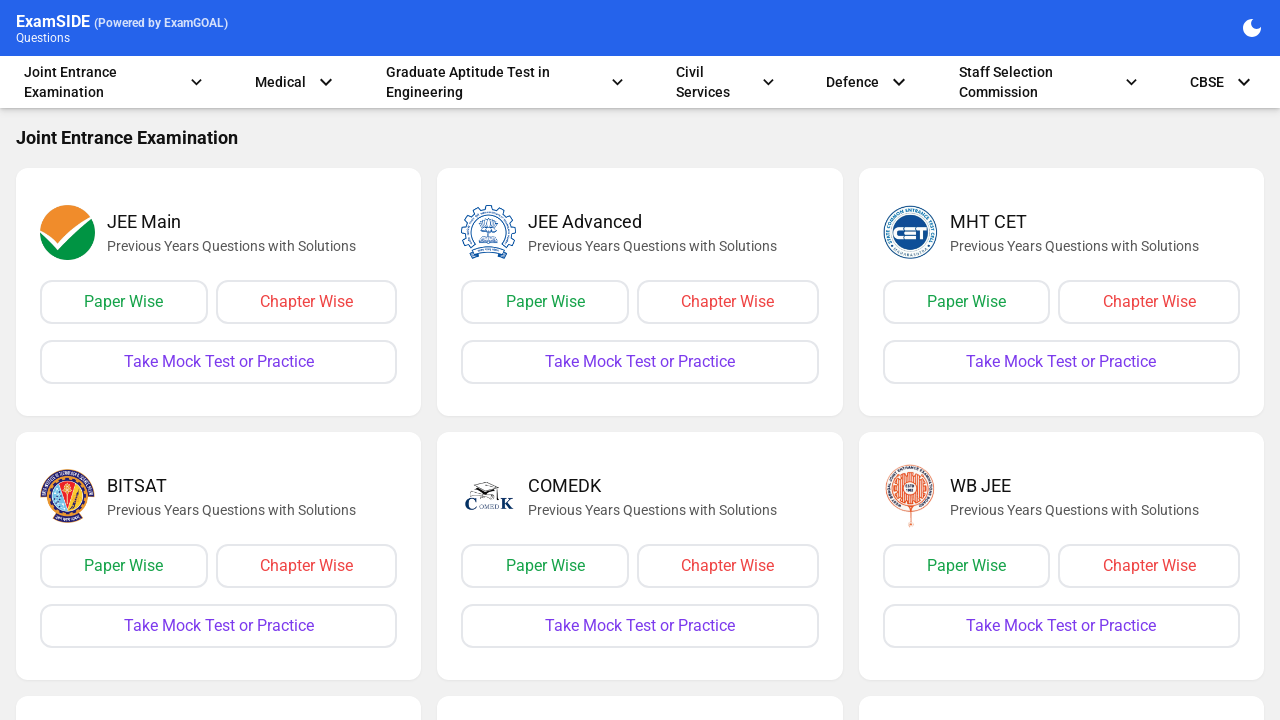Image resolution: width=1280 pixels, height=720 pixels.
Task: Expand the Staff Selection Commission chevron
Action: 1131,82
